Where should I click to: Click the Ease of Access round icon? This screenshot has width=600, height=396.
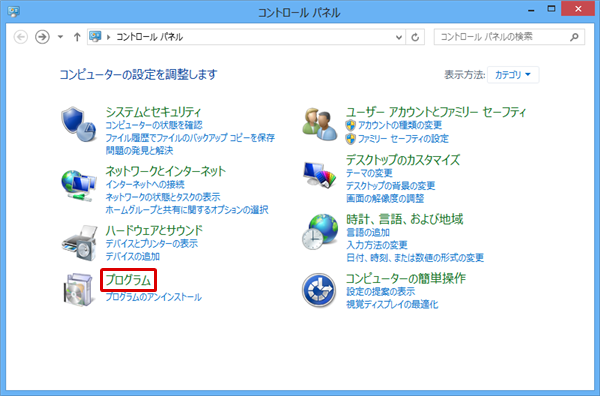click(x=319, y=290)
